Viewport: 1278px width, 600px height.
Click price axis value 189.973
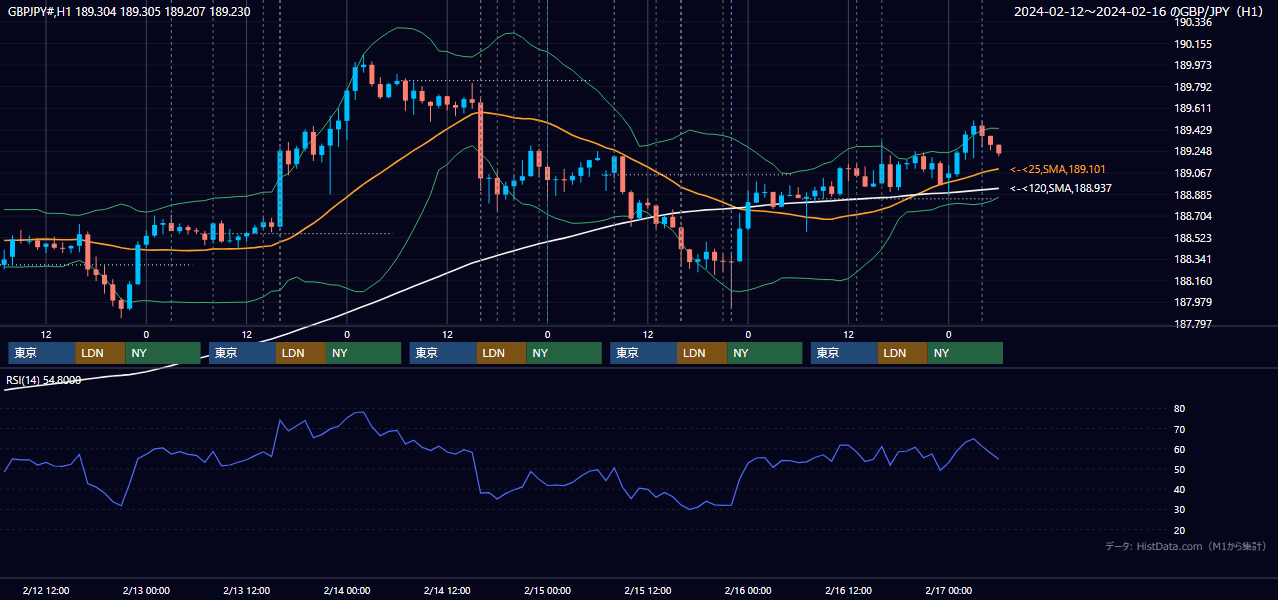coord(1193,65)
